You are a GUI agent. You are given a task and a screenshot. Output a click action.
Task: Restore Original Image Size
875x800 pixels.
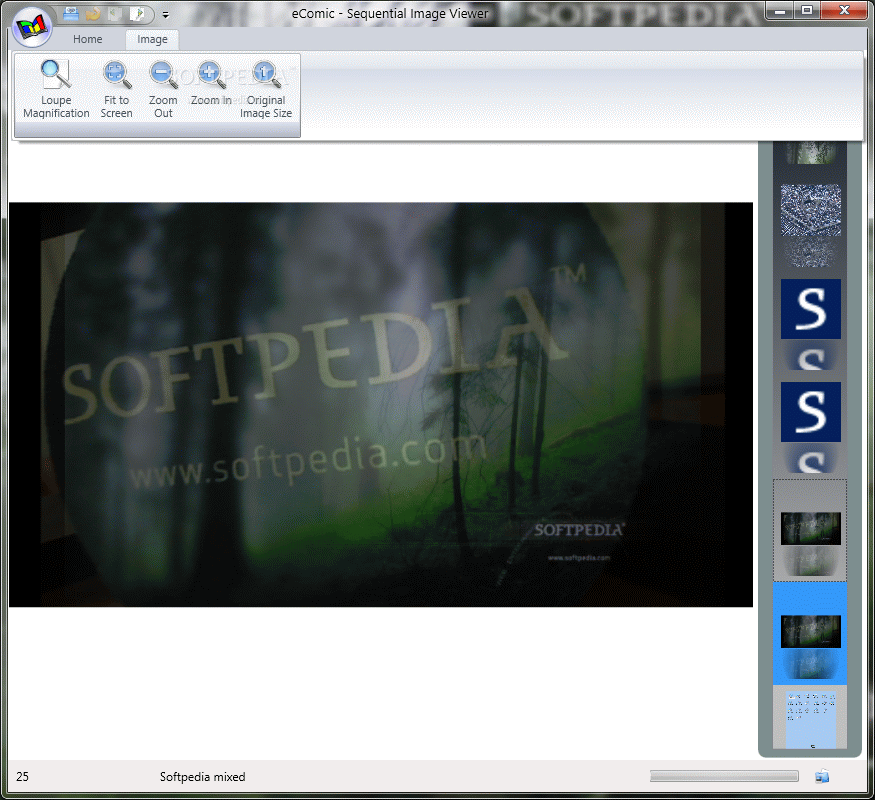(266, 89)
